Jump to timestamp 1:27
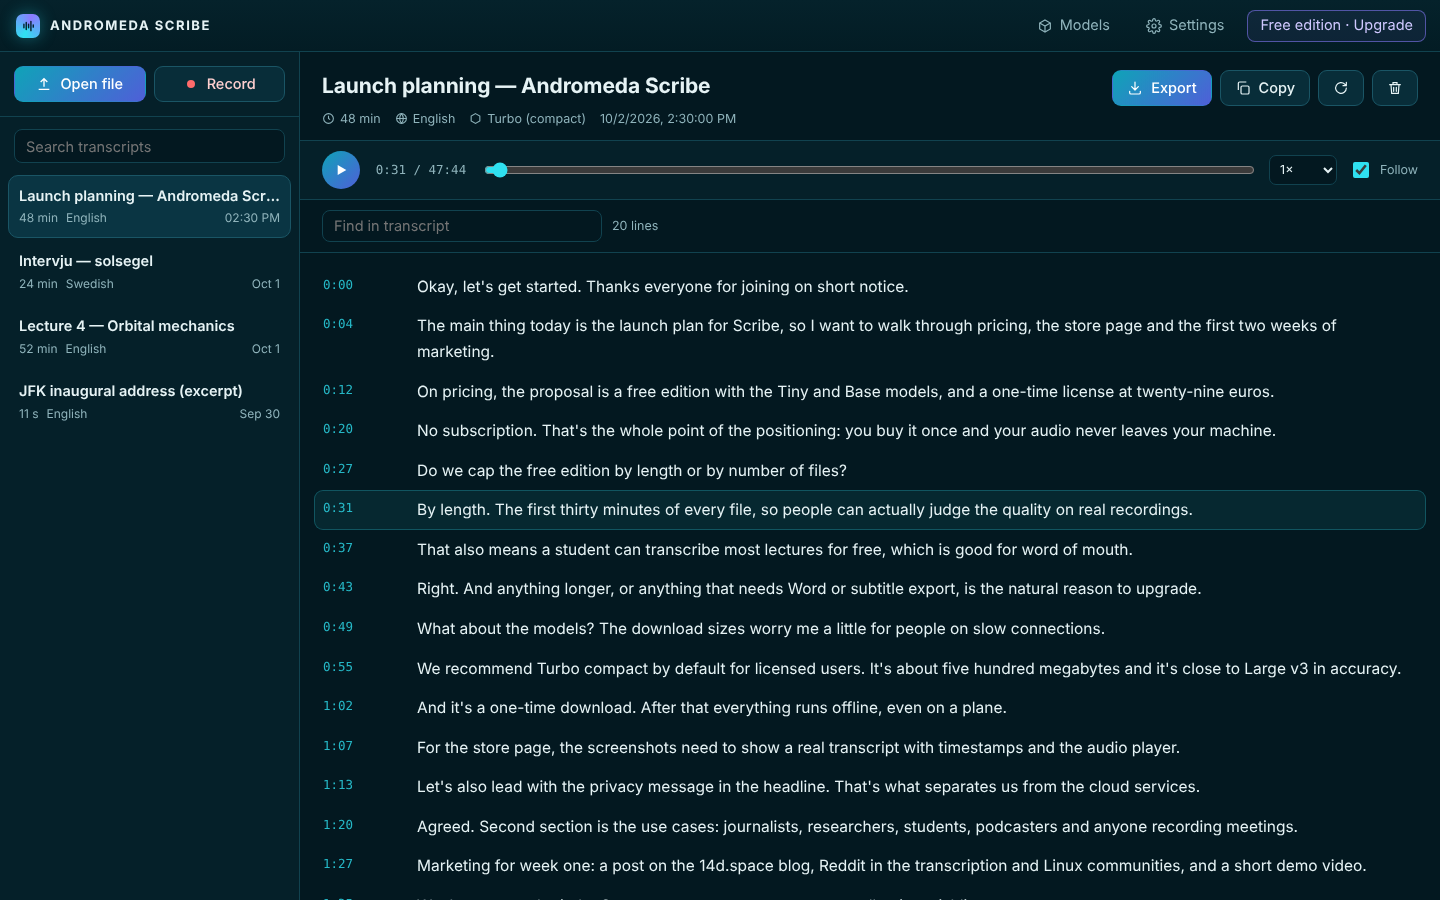1440x900 pixels. (x=338, y=864)
